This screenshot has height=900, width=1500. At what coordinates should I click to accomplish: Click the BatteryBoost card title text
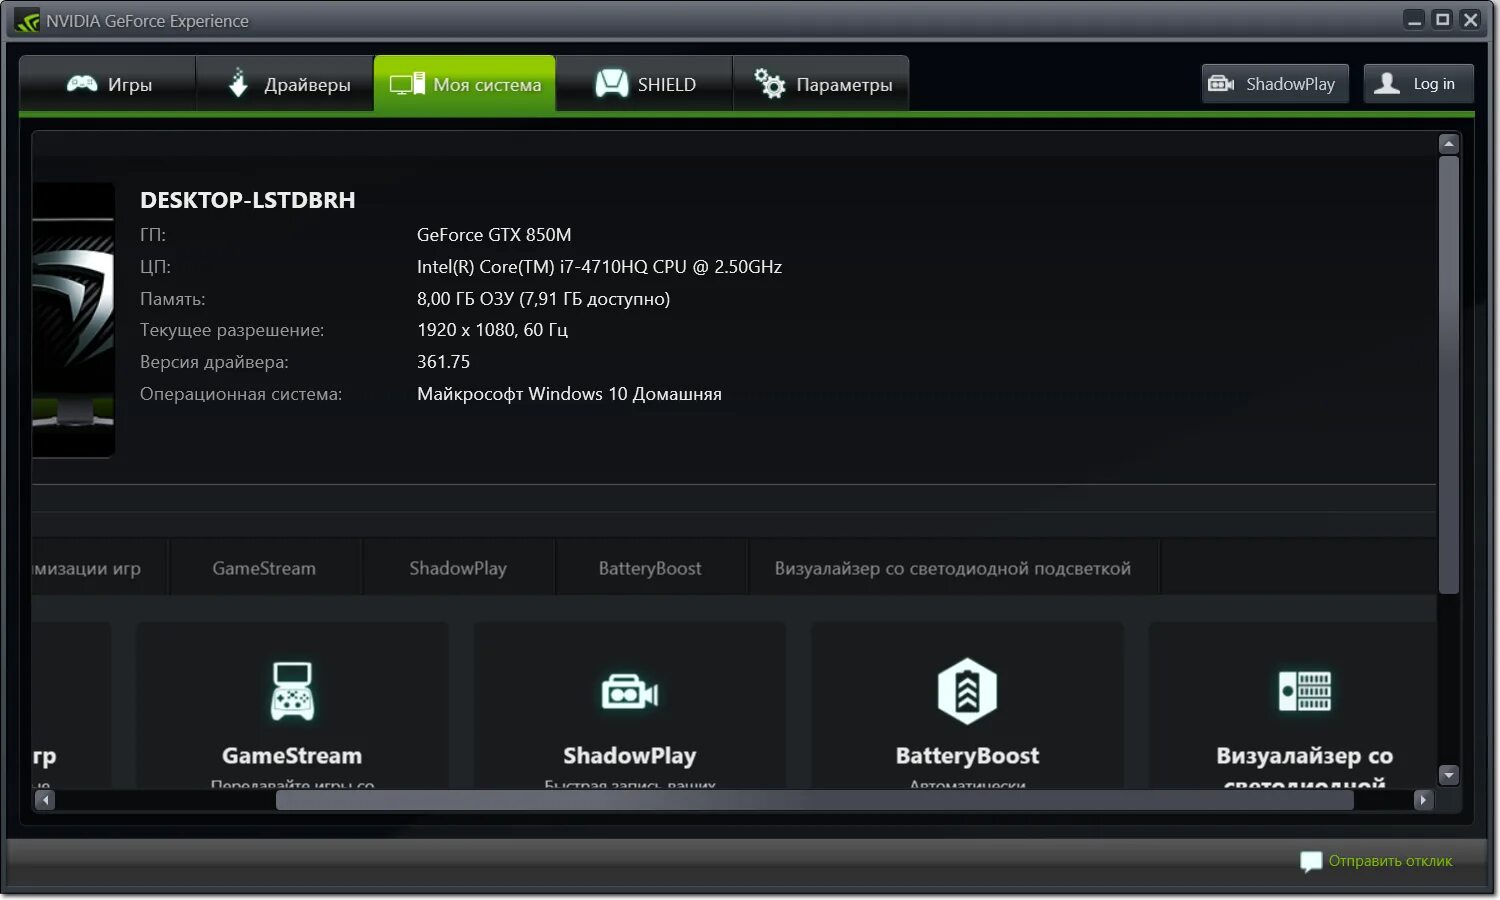coord(967,756)
